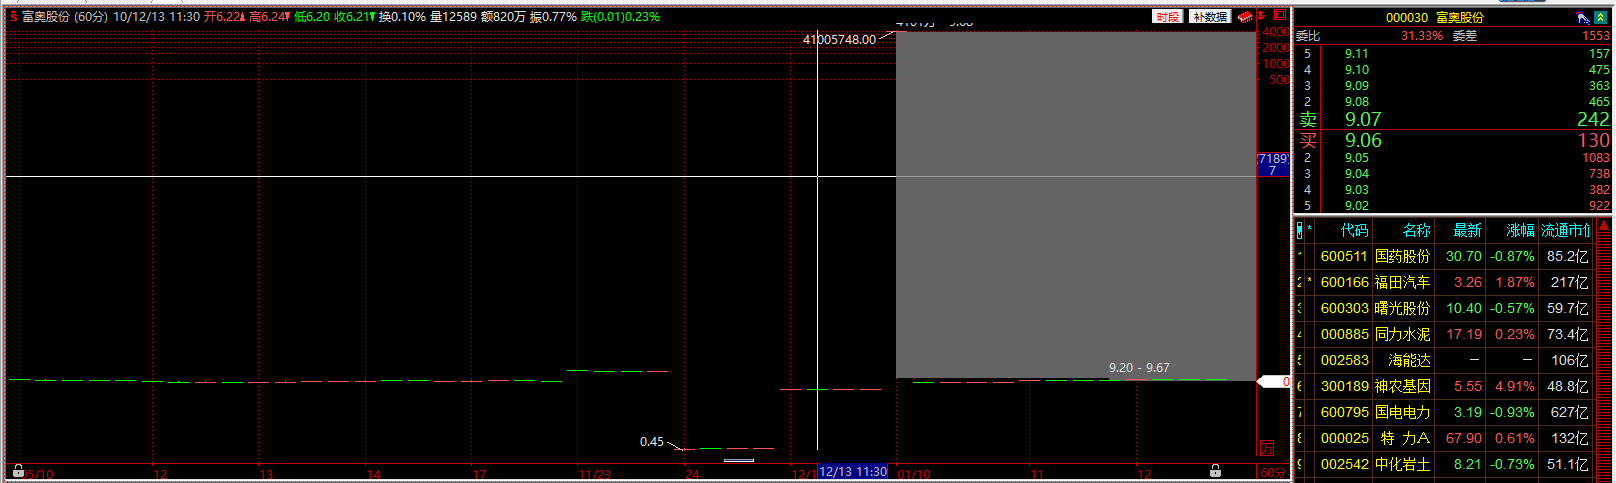Click the 12/13 11:30 time cursor label
Screen dimensions: 1616x483
click(x=853, y=472)
